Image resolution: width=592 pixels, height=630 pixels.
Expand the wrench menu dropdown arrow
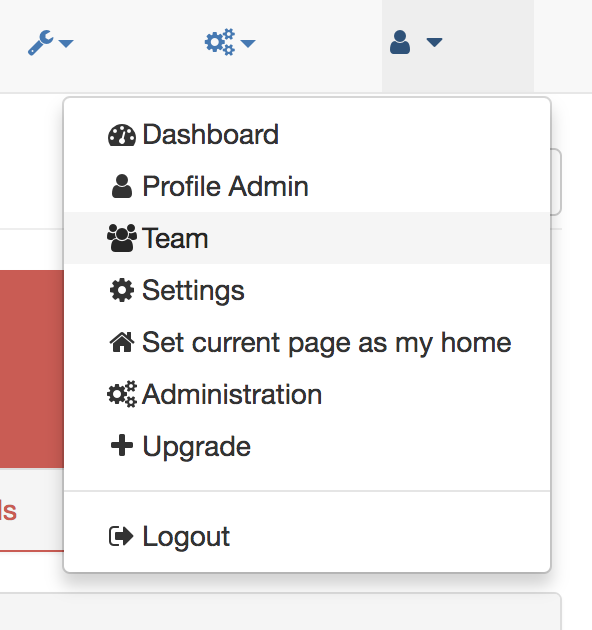click(66, 43)
